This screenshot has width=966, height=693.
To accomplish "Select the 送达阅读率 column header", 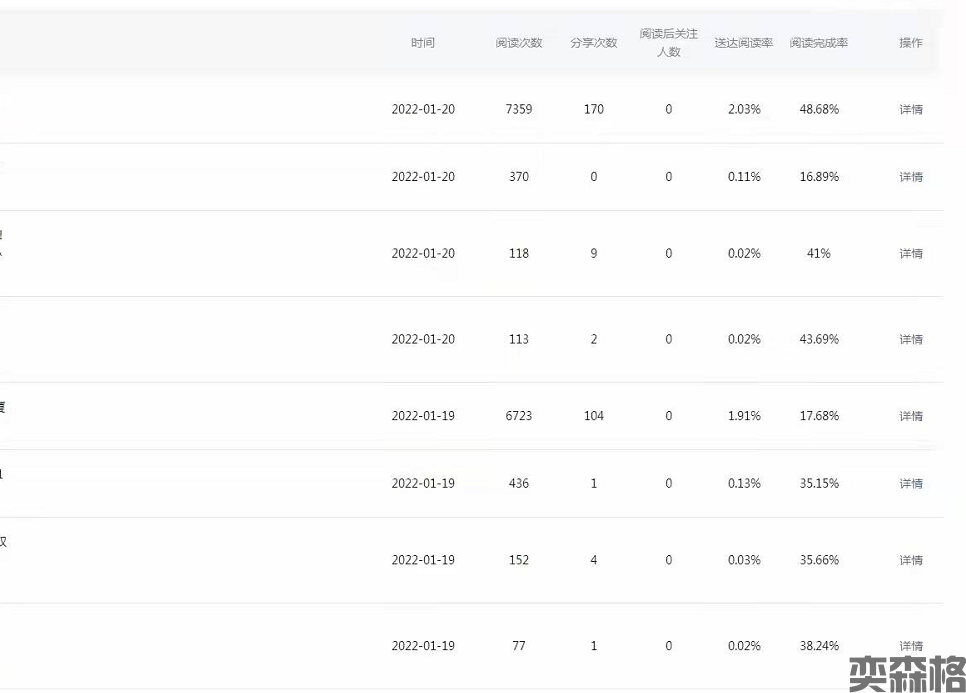I will tap(743, 43).
